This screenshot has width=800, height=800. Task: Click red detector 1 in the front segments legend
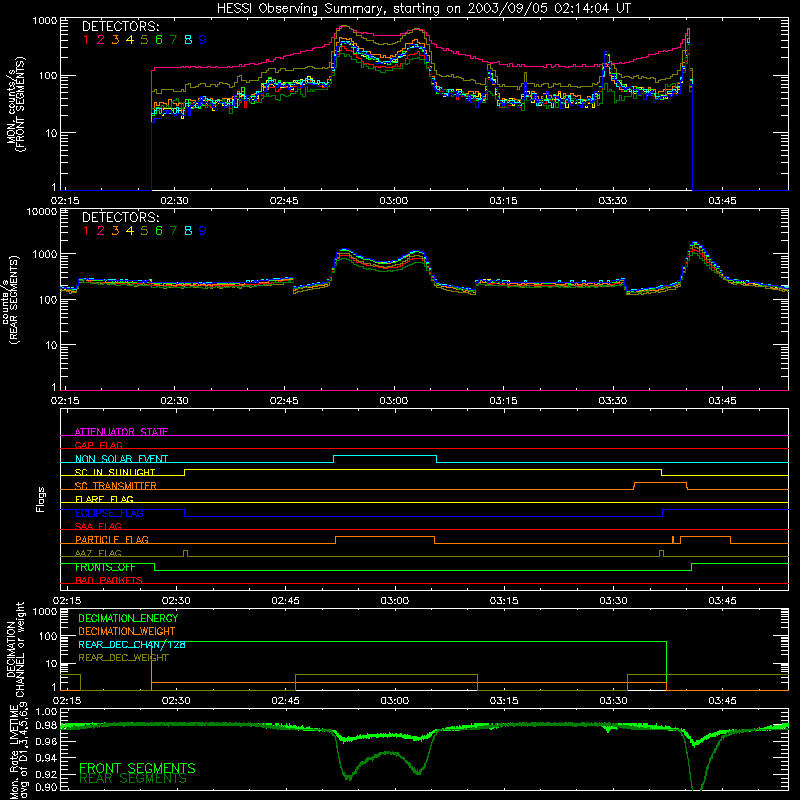coord(86,40)
